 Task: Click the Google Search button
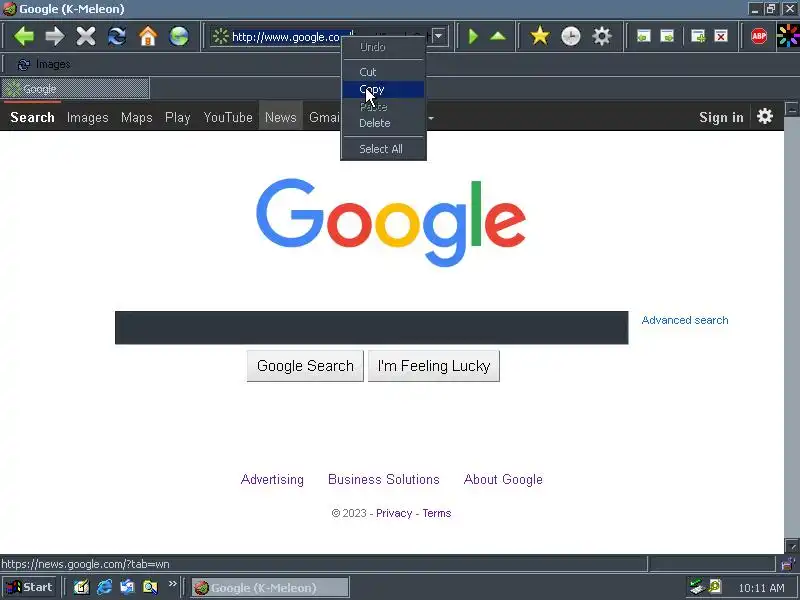(x=305, y=366)
